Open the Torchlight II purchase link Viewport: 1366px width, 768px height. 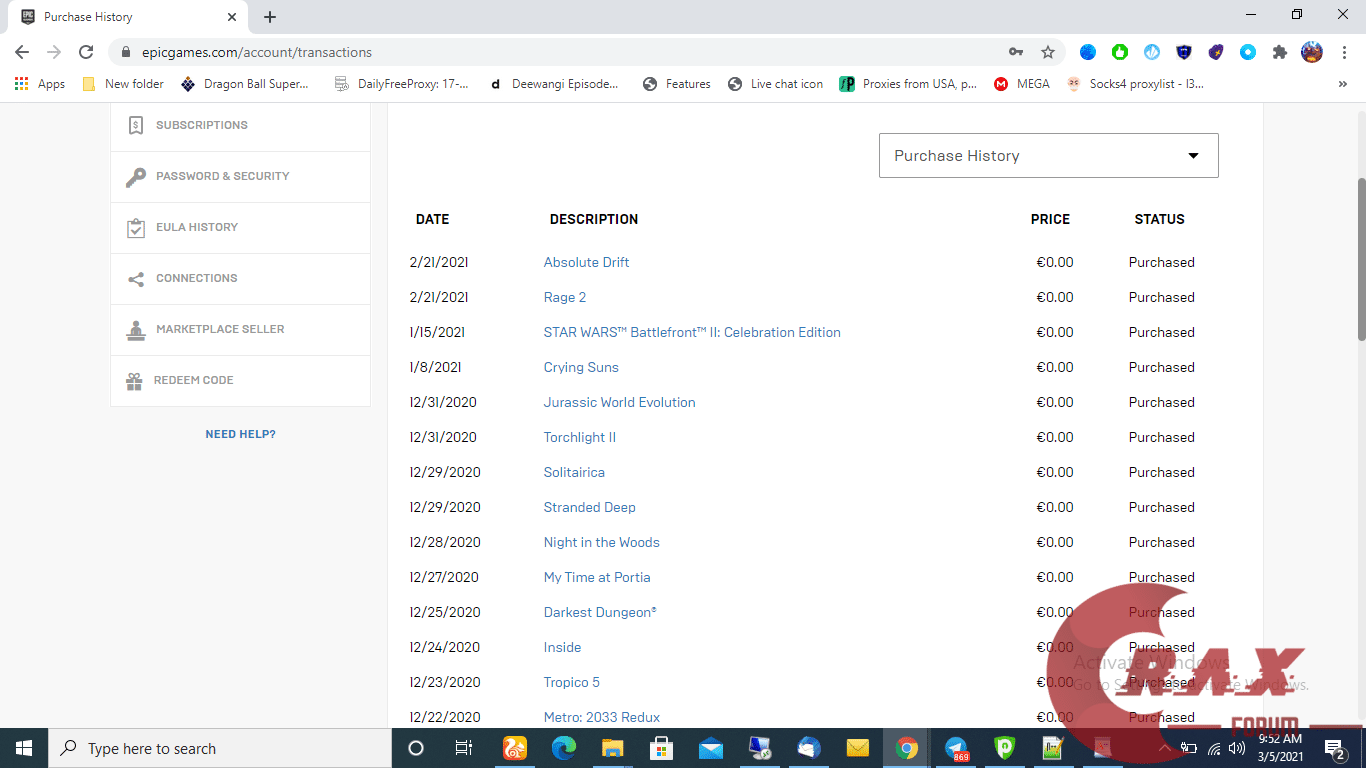click(x=580, y=437)
